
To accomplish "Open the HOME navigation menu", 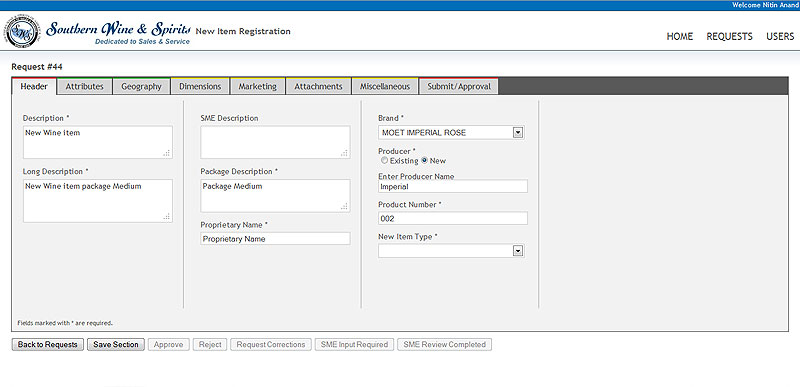I will (680, 37).
